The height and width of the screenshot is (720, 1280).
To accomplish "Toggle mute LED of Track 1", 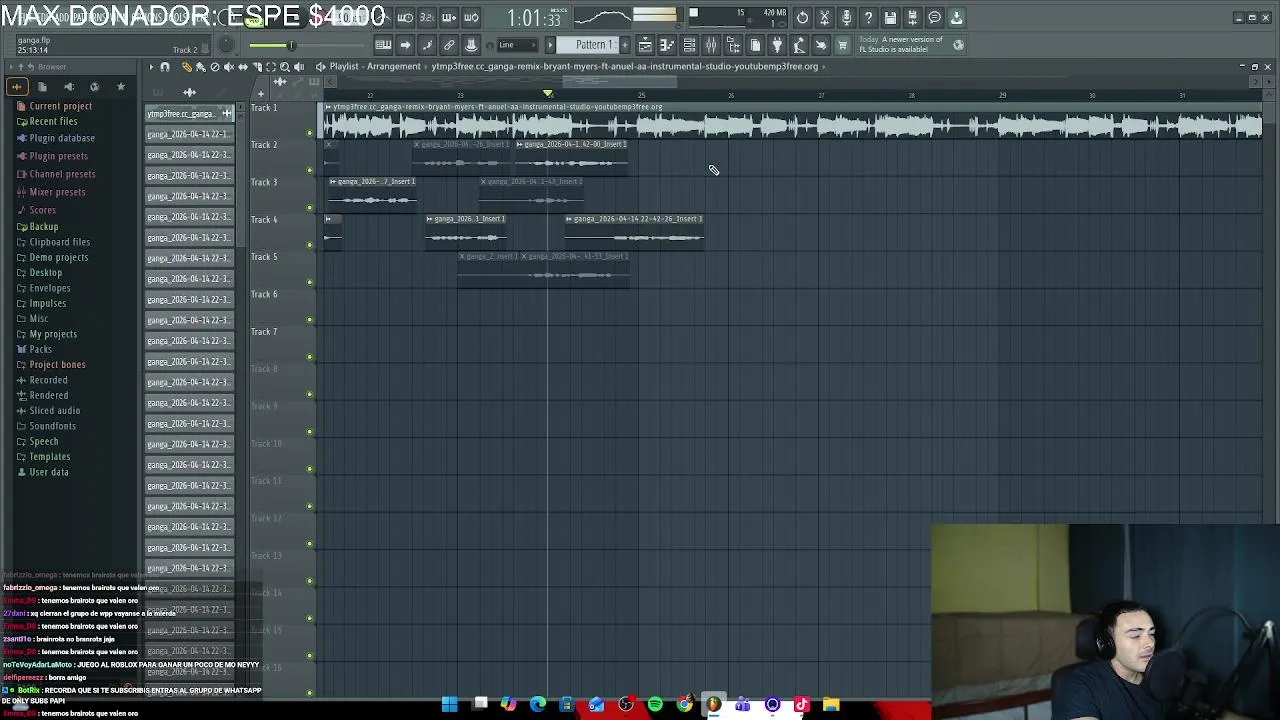I will (x=310, y=133).
